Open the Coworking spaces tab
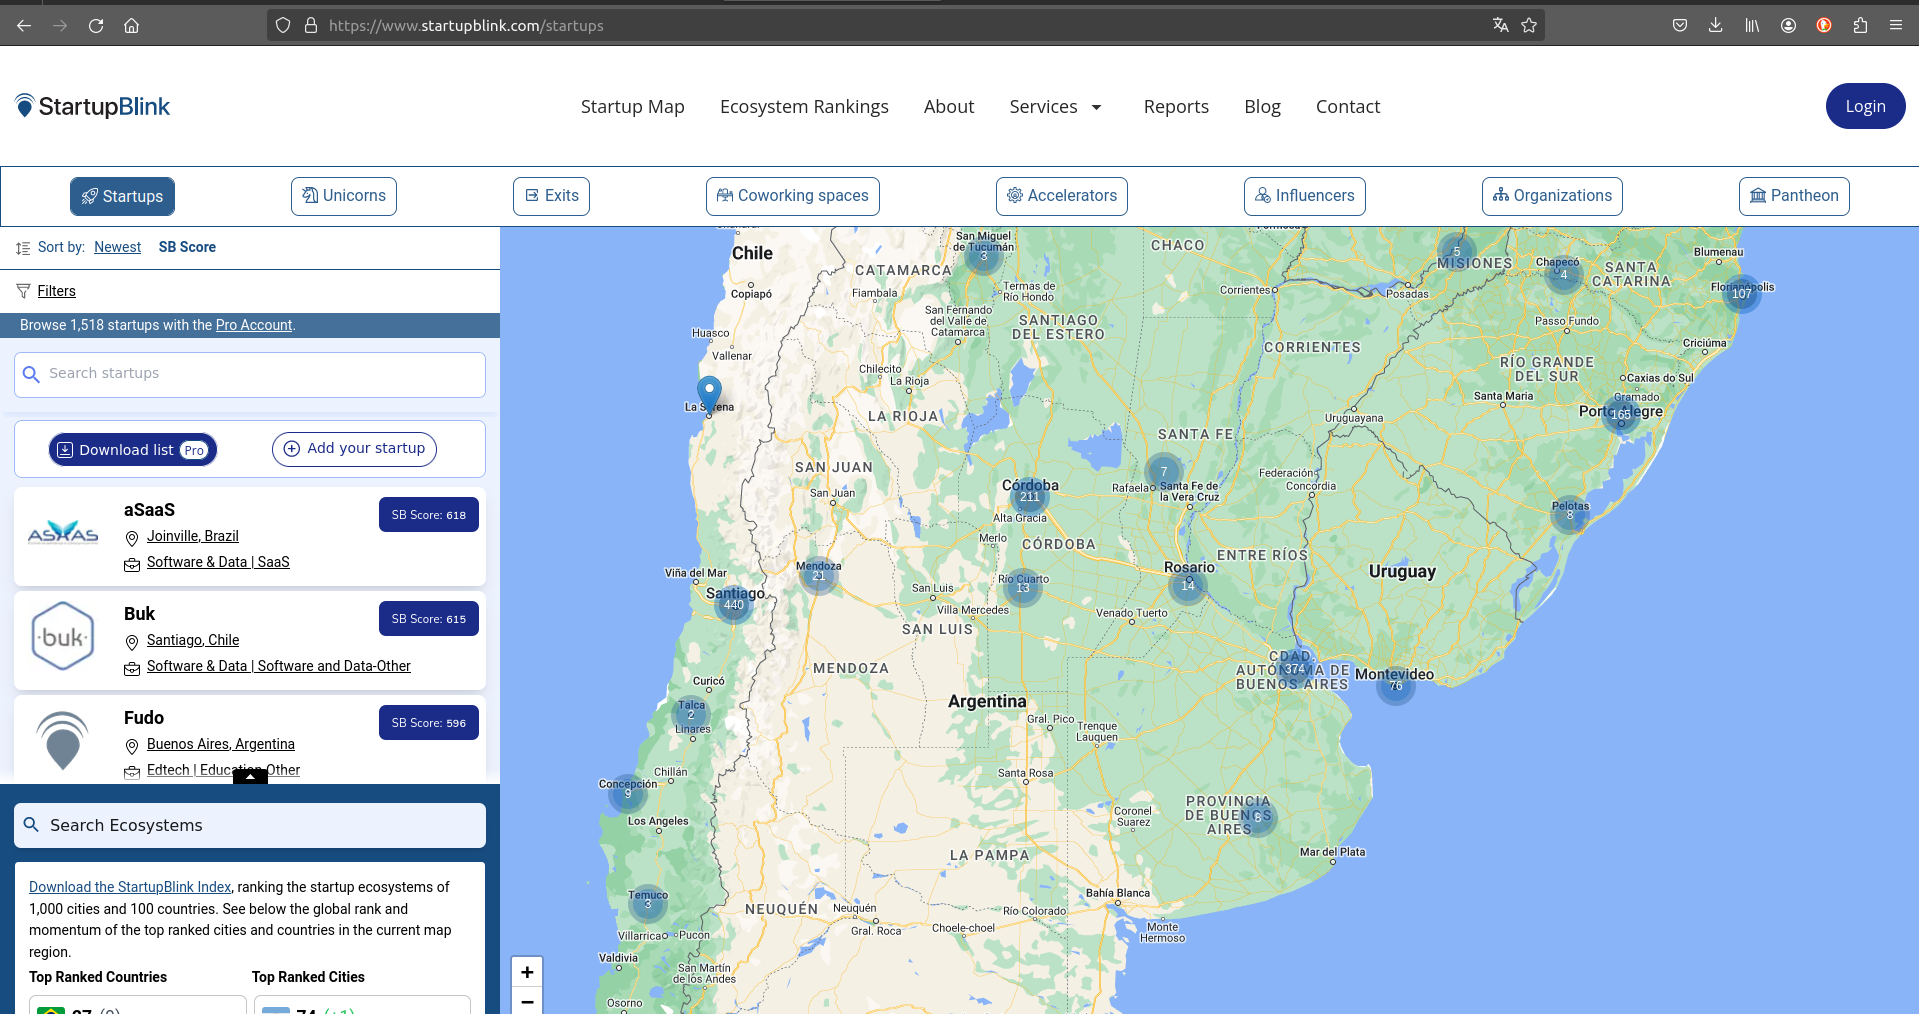 point(792,196)
